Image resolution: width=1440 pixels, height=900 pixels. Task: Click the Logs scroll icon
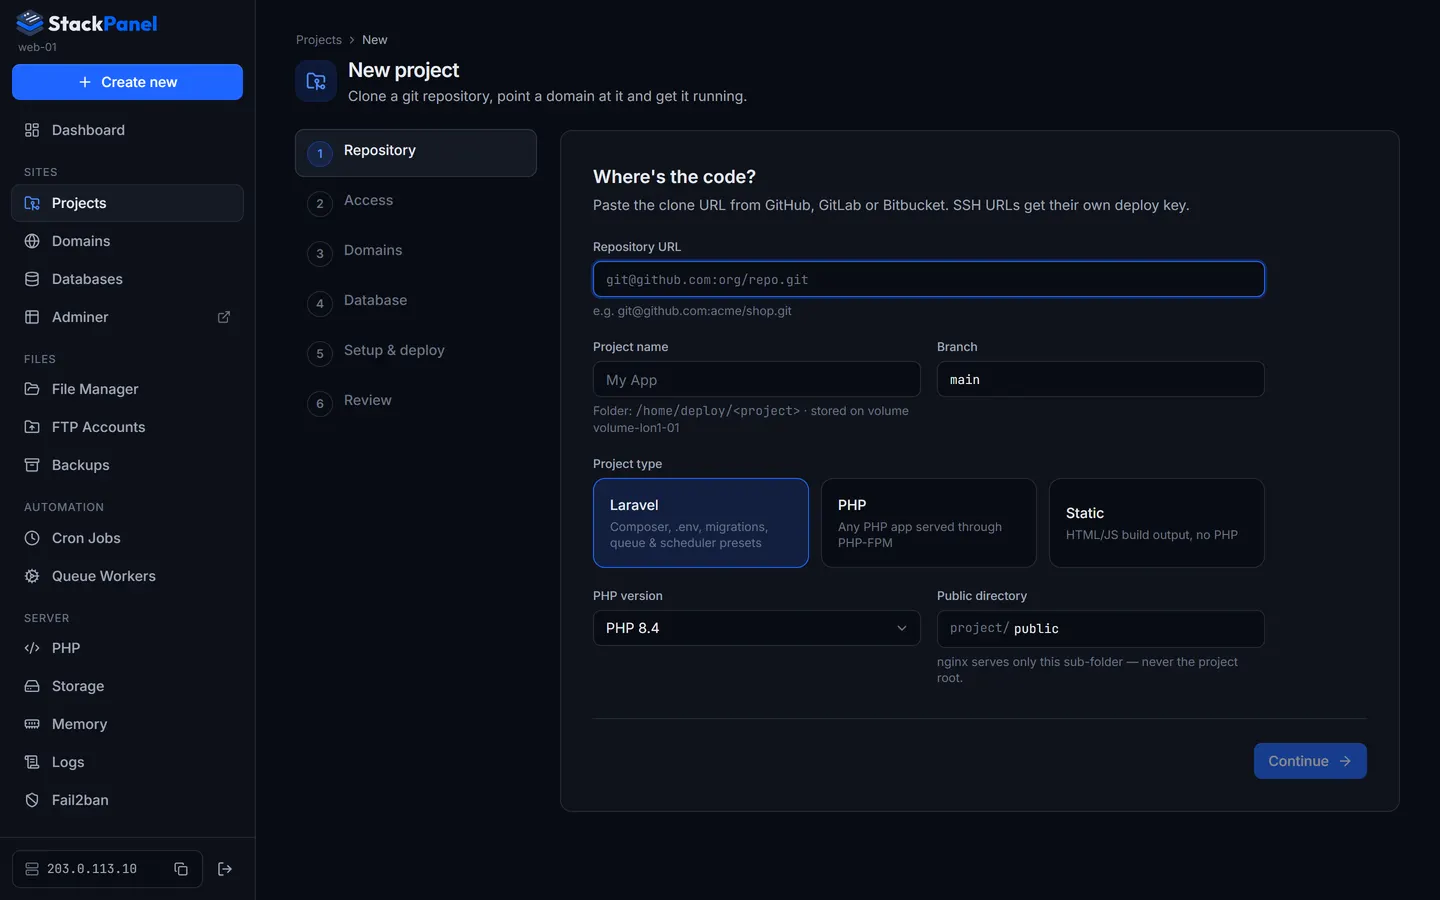(32, 762)
